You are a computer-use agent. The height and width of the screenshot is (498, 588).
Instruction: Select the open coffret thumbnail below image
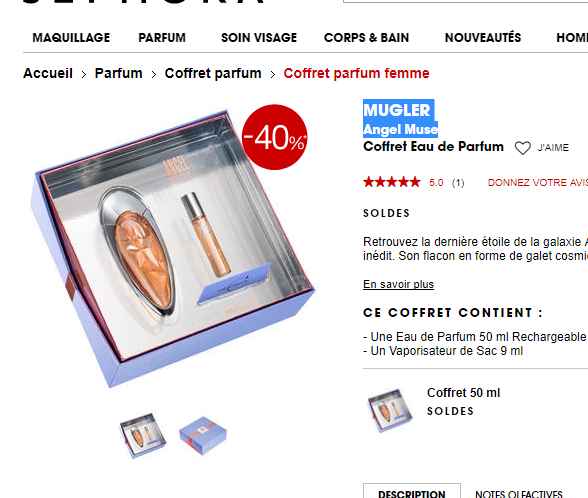coord(143,436)
